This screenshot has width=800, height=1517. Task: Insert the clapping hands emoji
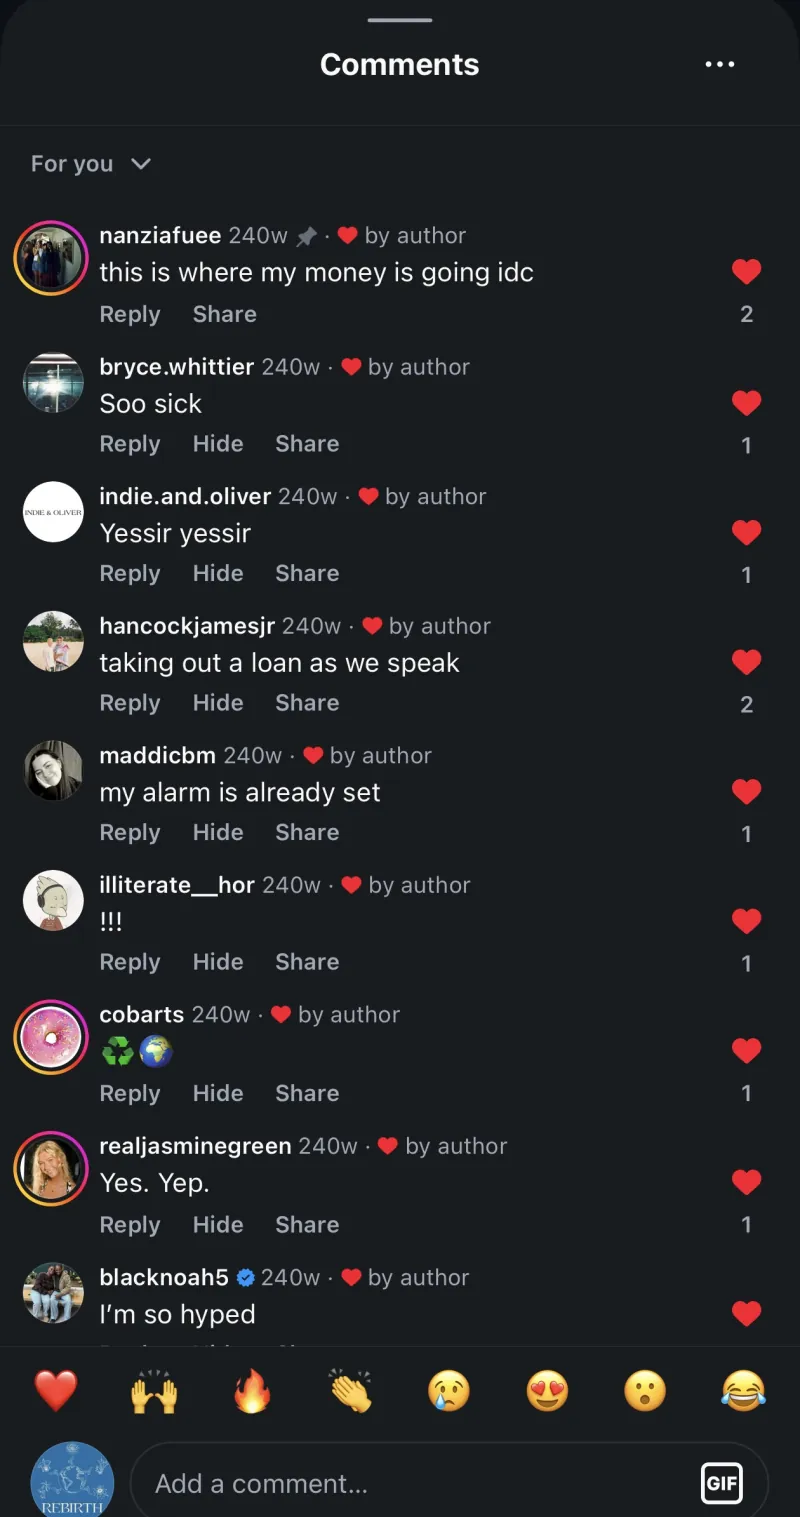(x=350, y=1391)
